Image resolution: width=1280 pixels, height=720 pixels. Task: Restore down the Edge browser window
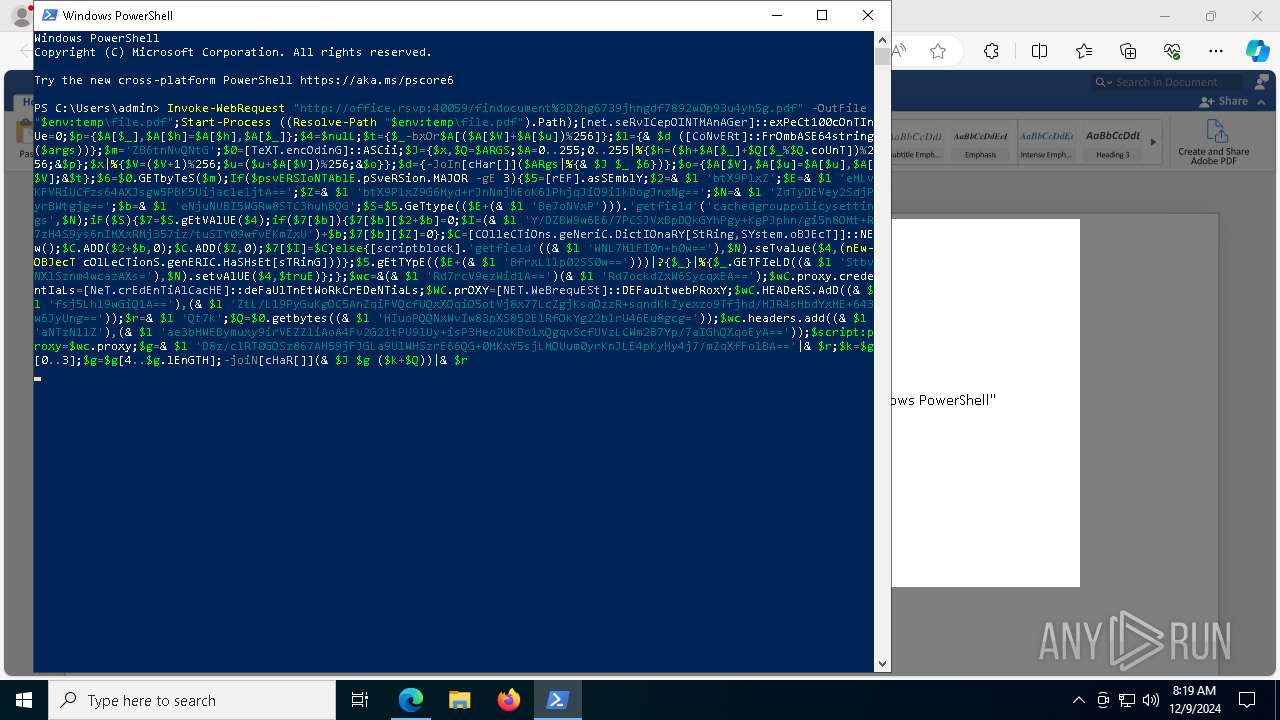click(x=1211, y=16)
